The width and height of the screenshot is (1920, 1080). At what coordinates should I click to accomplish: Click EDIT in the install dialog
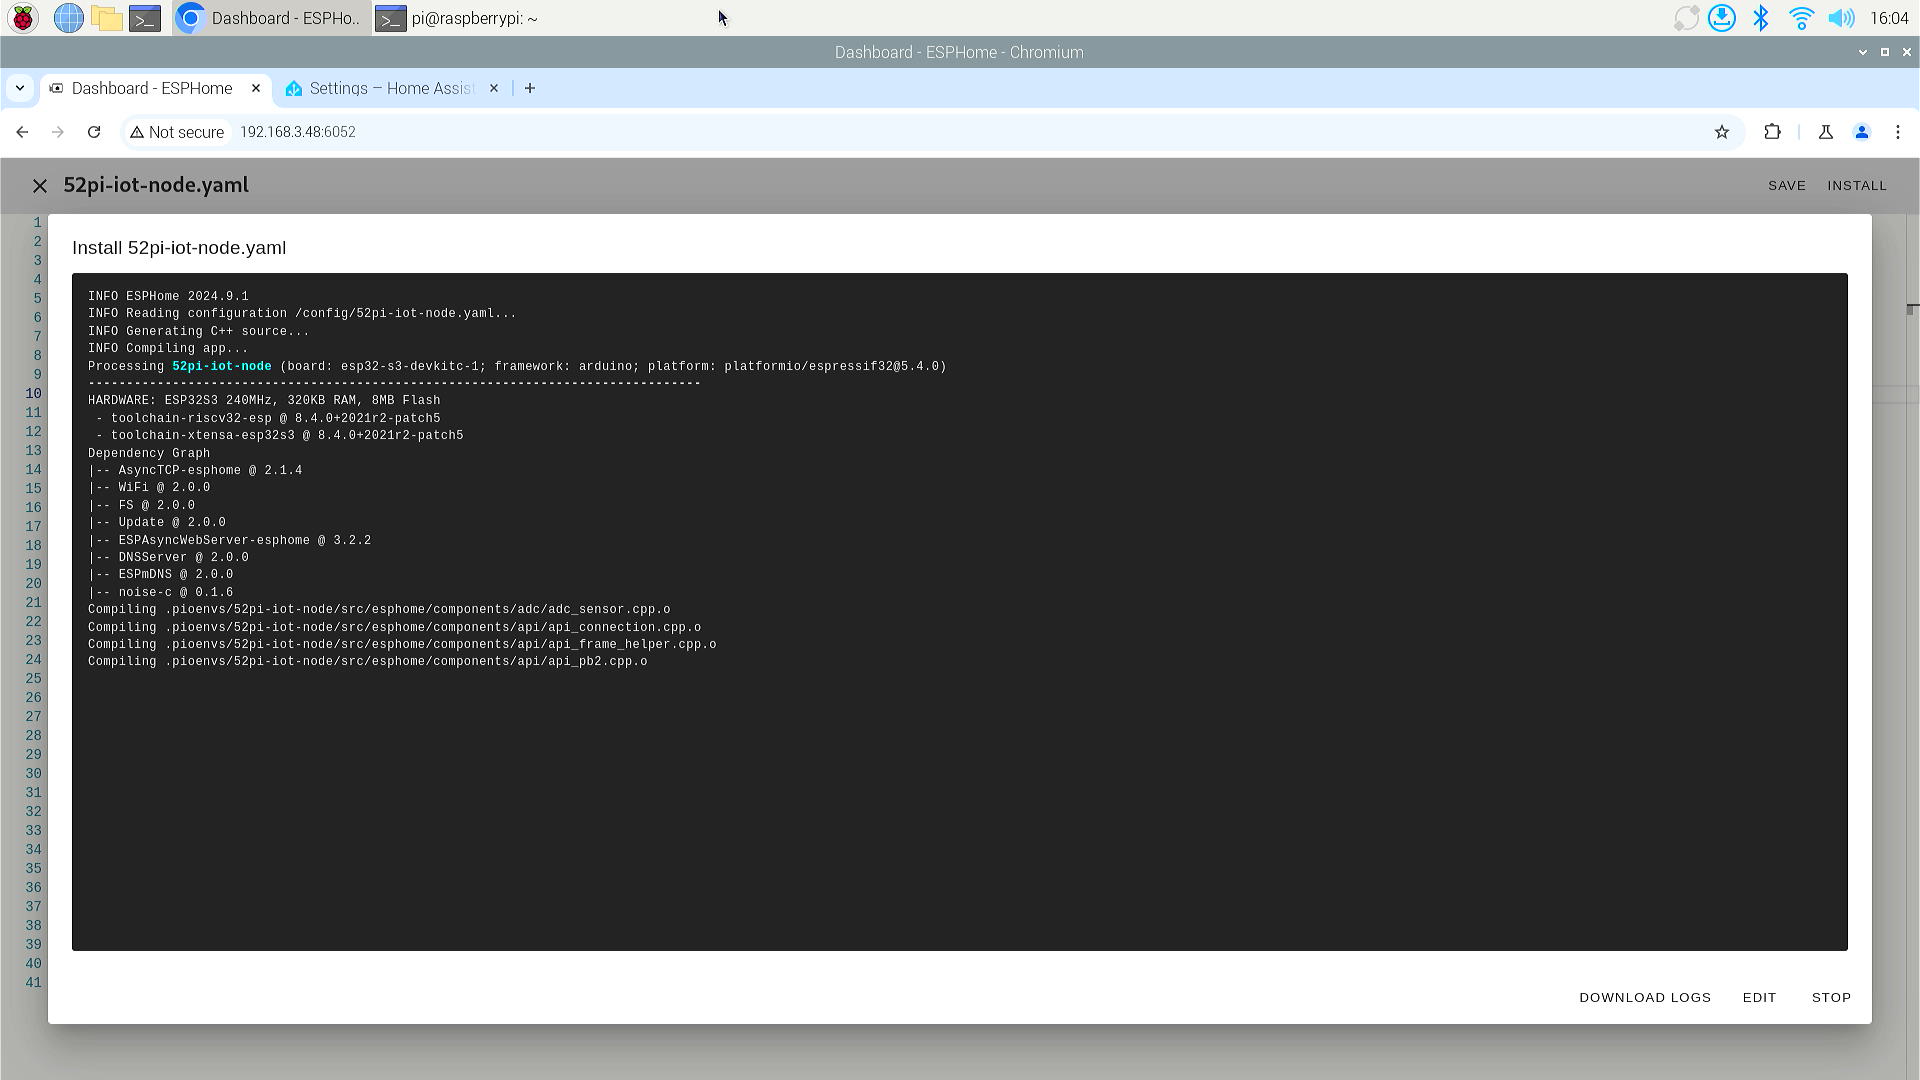[x=1760, y=997]
